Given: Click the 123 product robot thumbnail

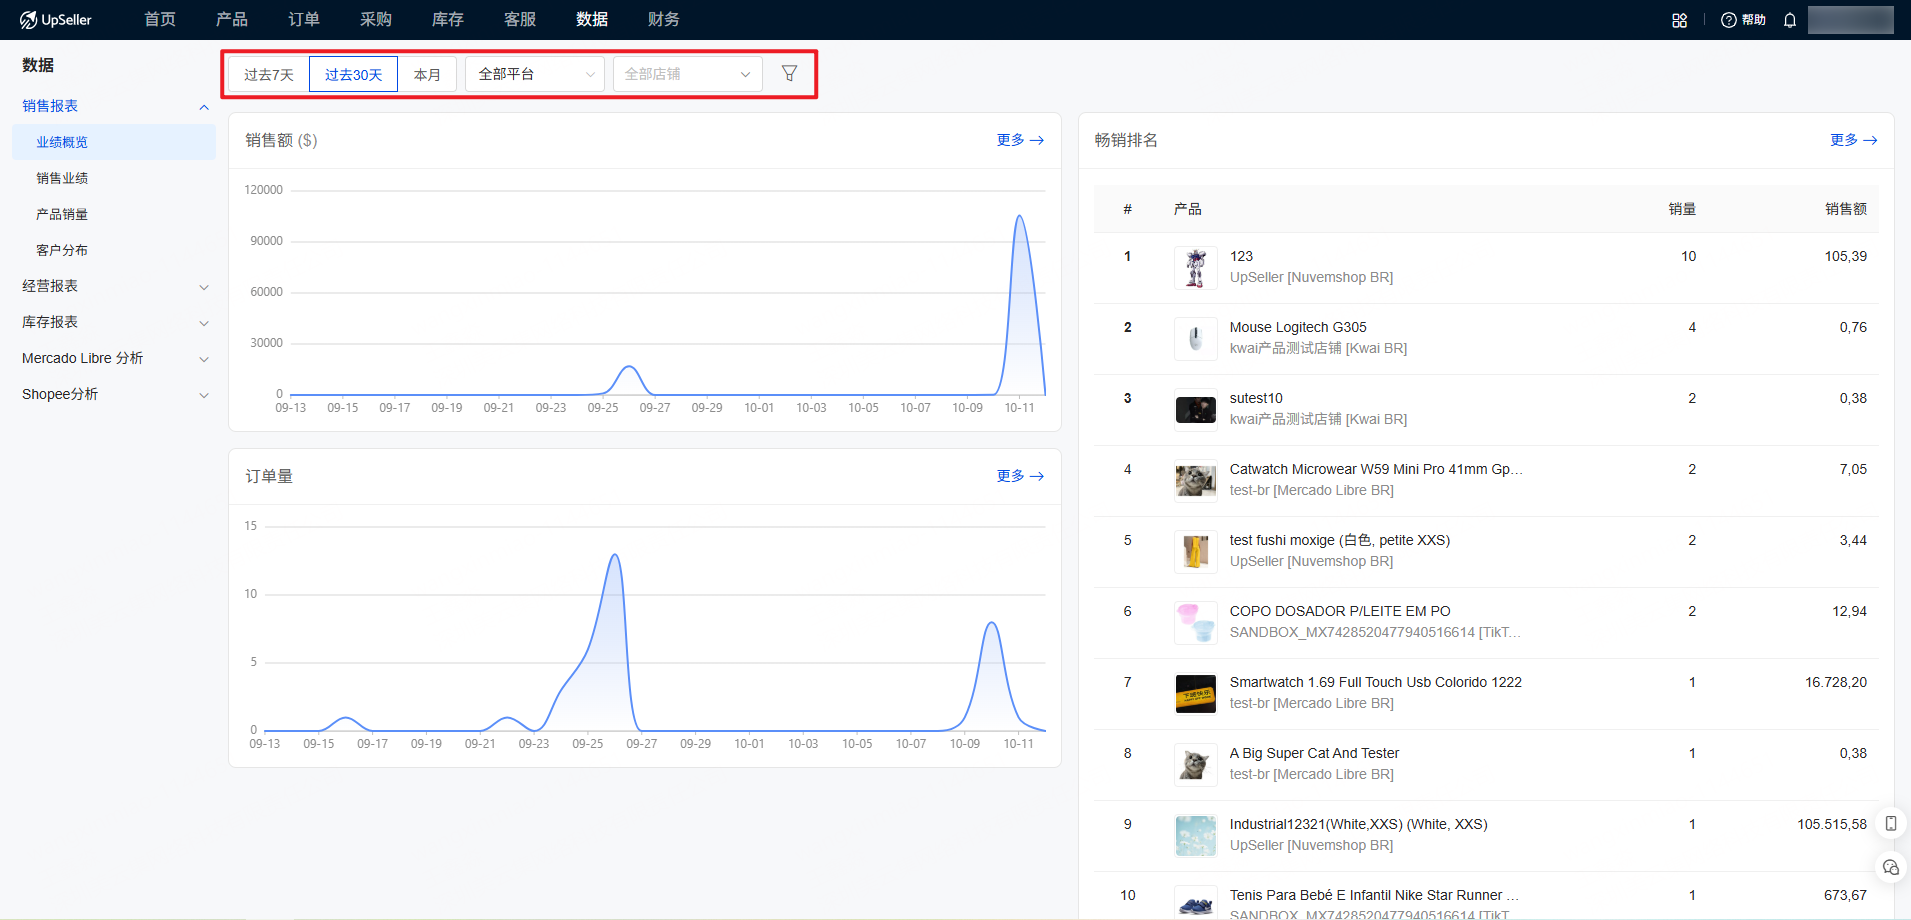Looking at the screenshot, I should [x=1195, y=268].
